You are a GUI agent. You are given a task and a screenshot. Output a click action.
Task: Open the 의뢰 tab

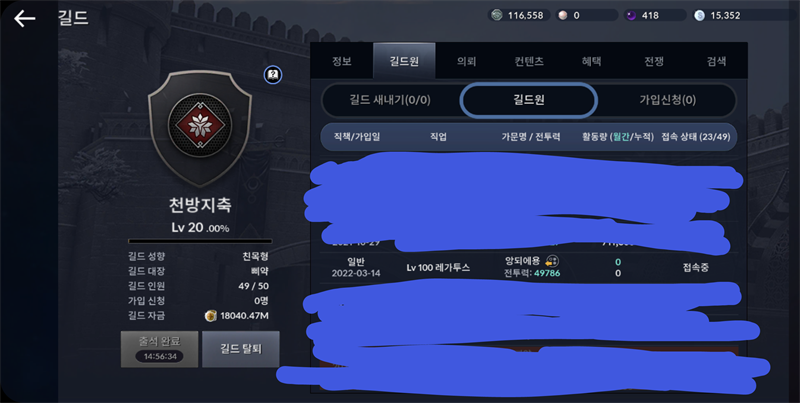(x=466, y=61)
